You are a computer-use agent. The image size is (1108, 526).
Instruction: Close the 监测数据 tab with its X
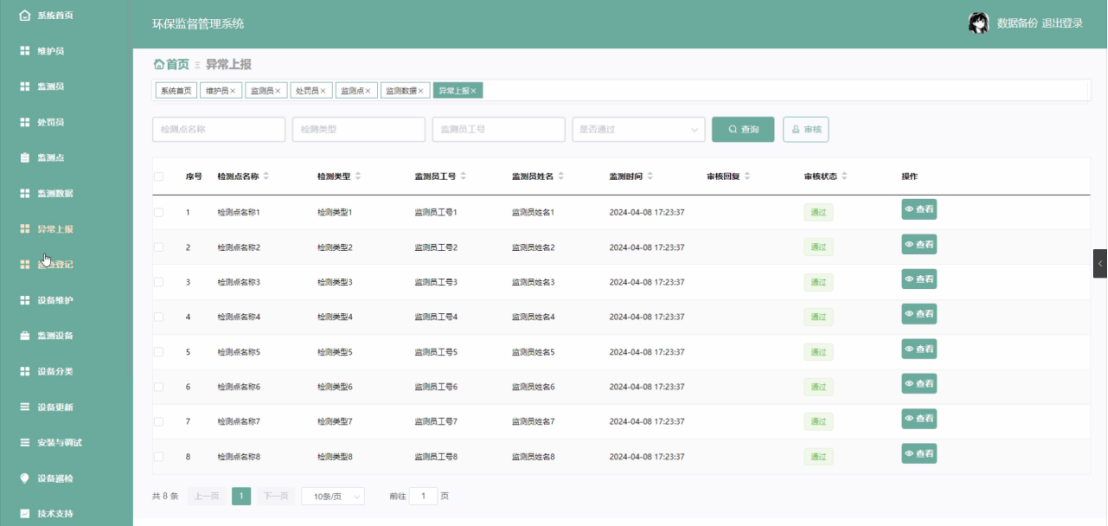click(x=420, y=90)
